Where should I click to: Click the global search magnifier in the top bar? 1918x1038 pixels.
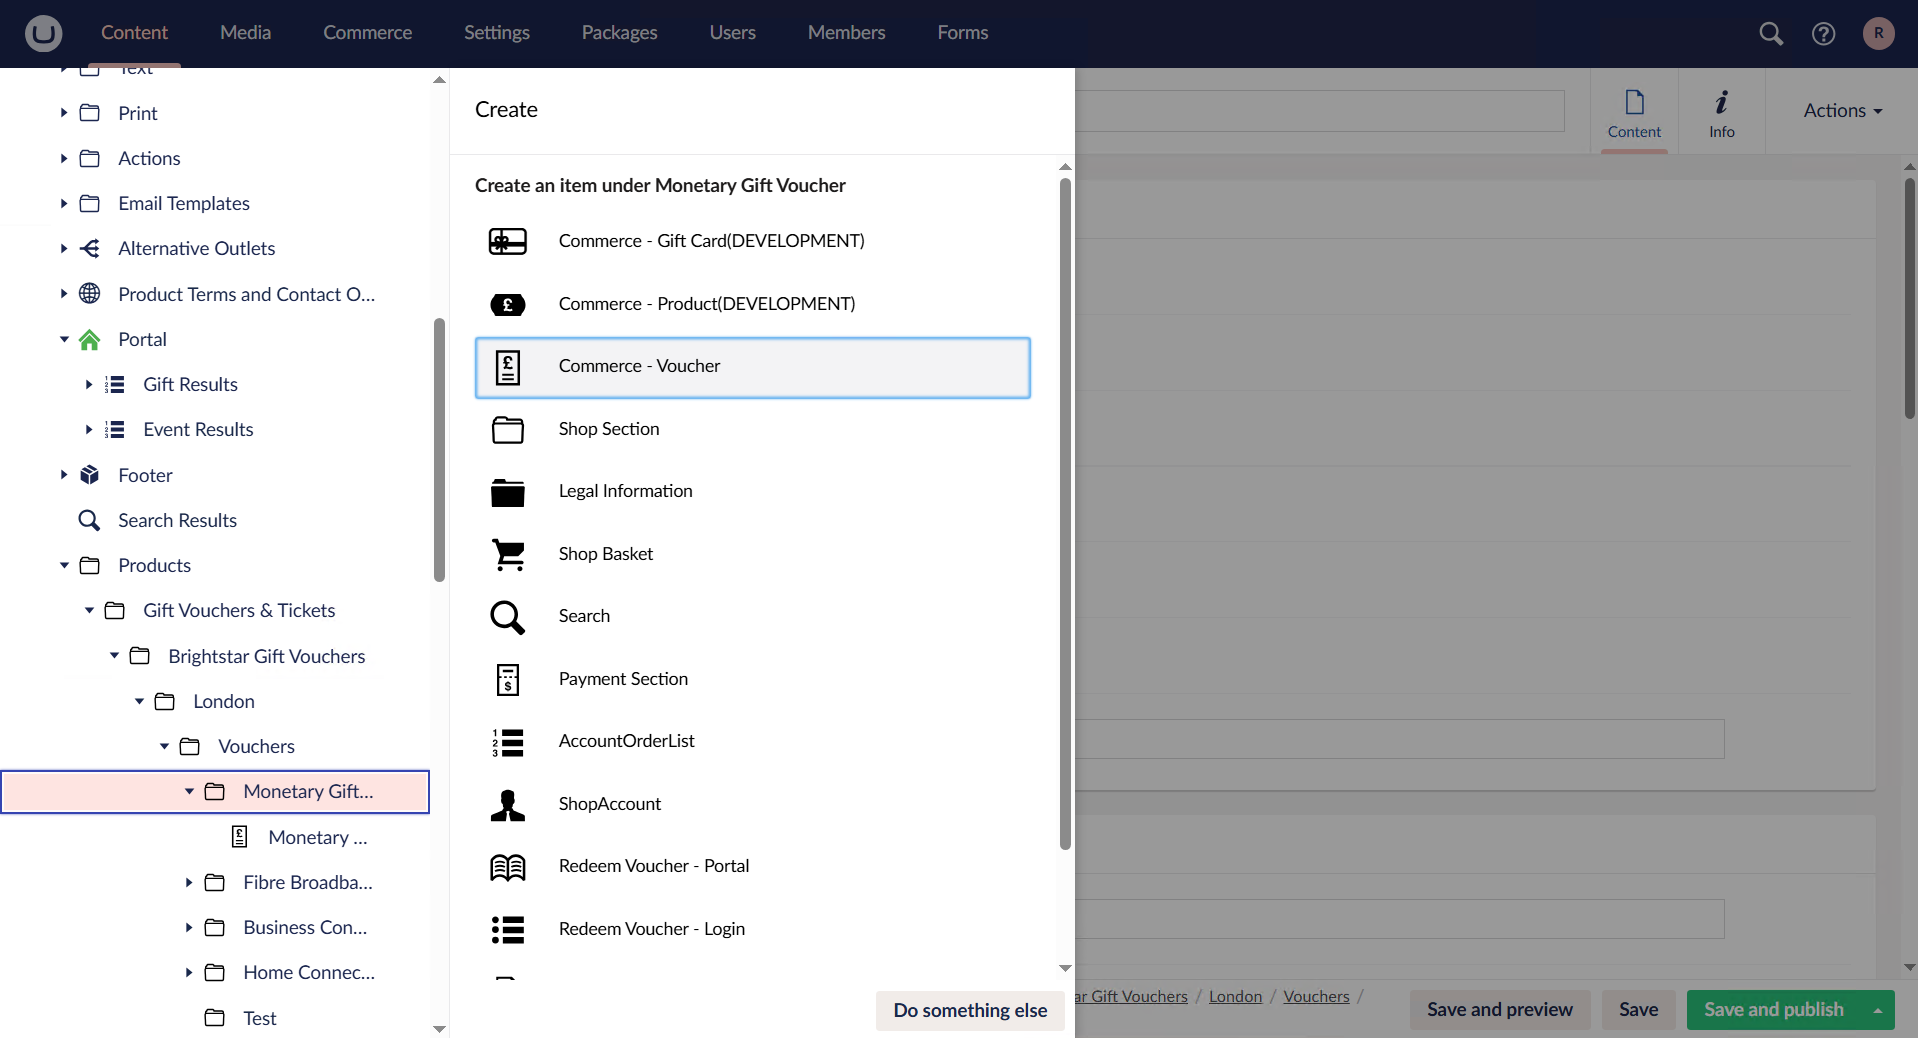1770,33
